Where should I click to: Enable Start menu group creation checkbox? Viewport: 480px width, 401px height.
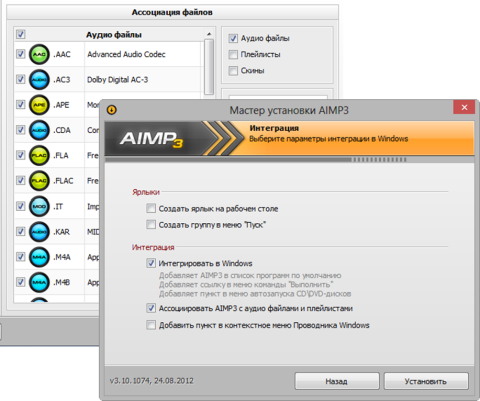(x=151, y=224)
